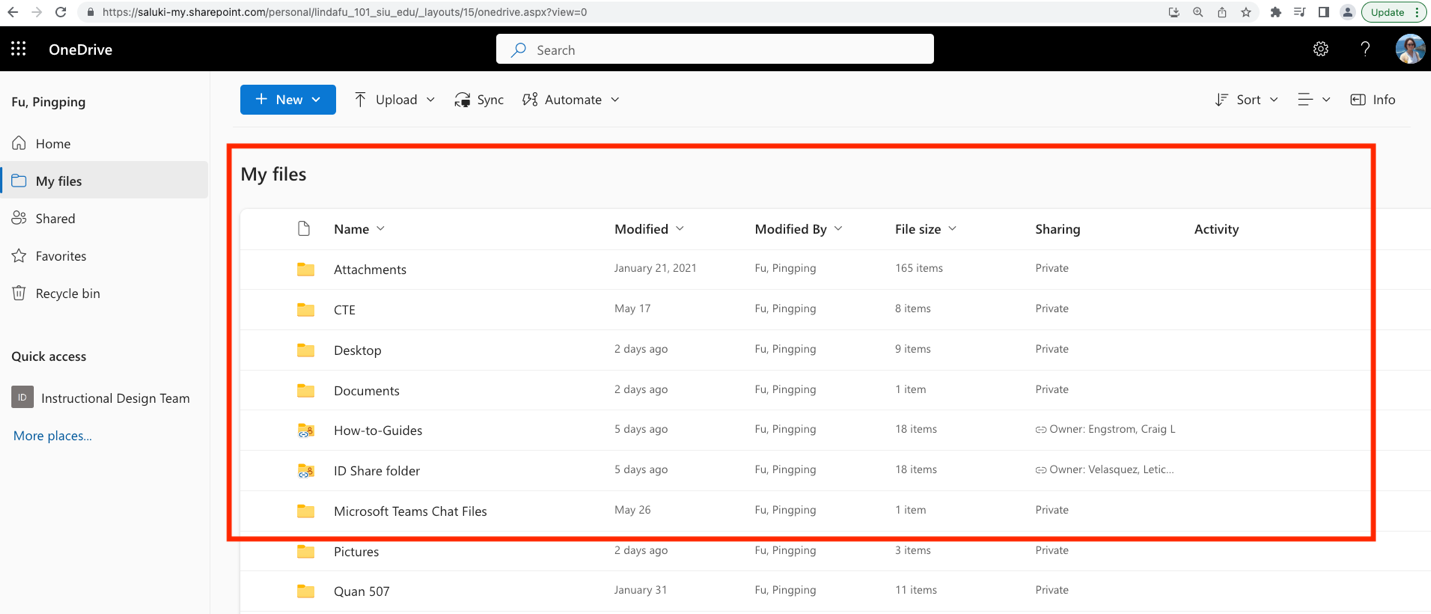Click the install app icon in address bar
1431x614 pixels.
(x=1174, y=12)
